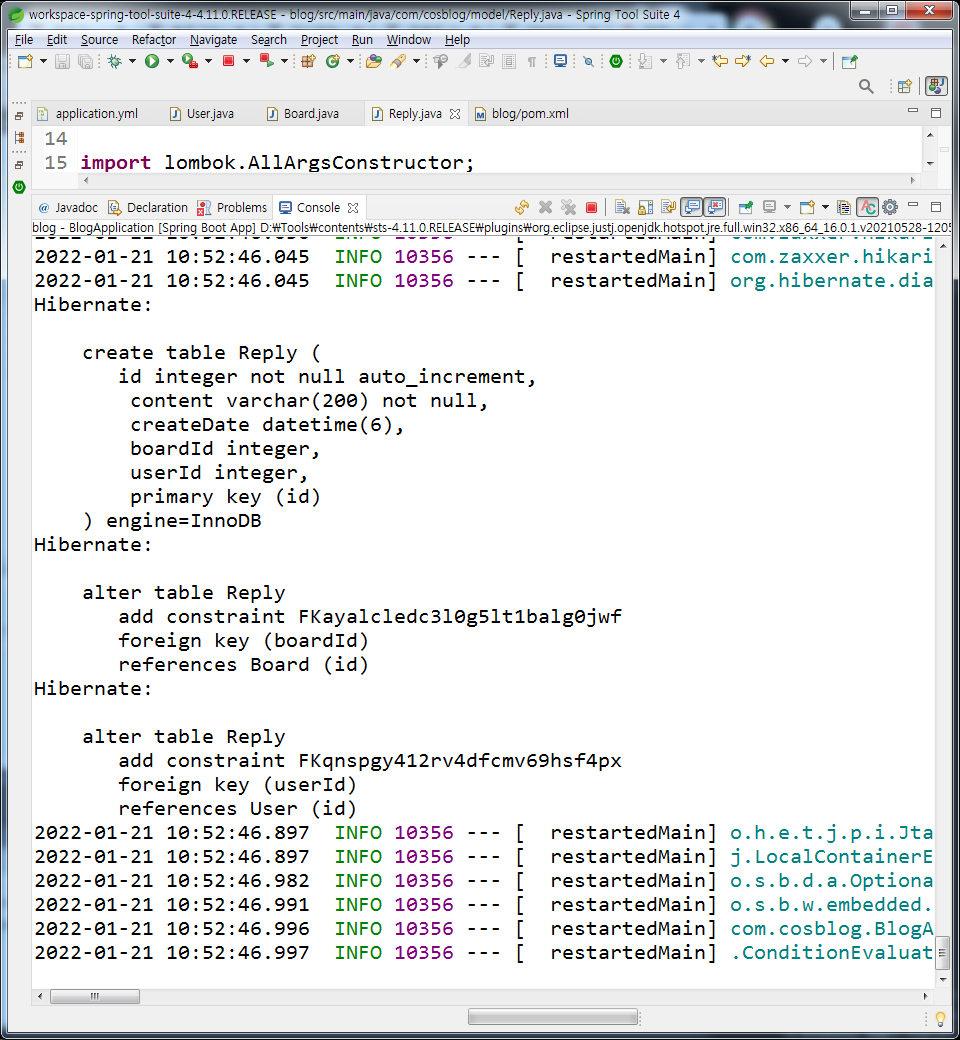Click the Pin Console icon
Viewport: 960px width, 1040px height.
(746, 208)
